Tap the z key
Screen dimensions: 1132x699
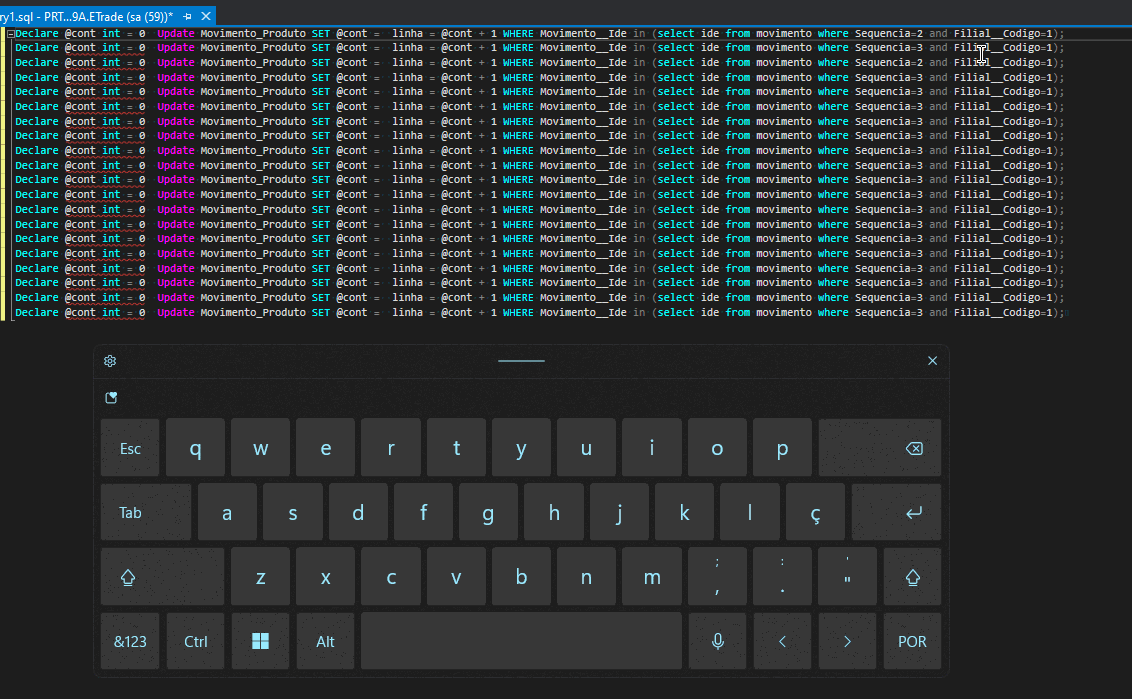261,577
